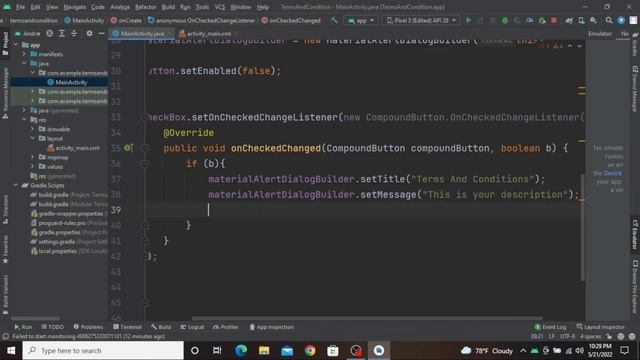
Task: Stop the running app with the red square
Action: coord(554,20)
